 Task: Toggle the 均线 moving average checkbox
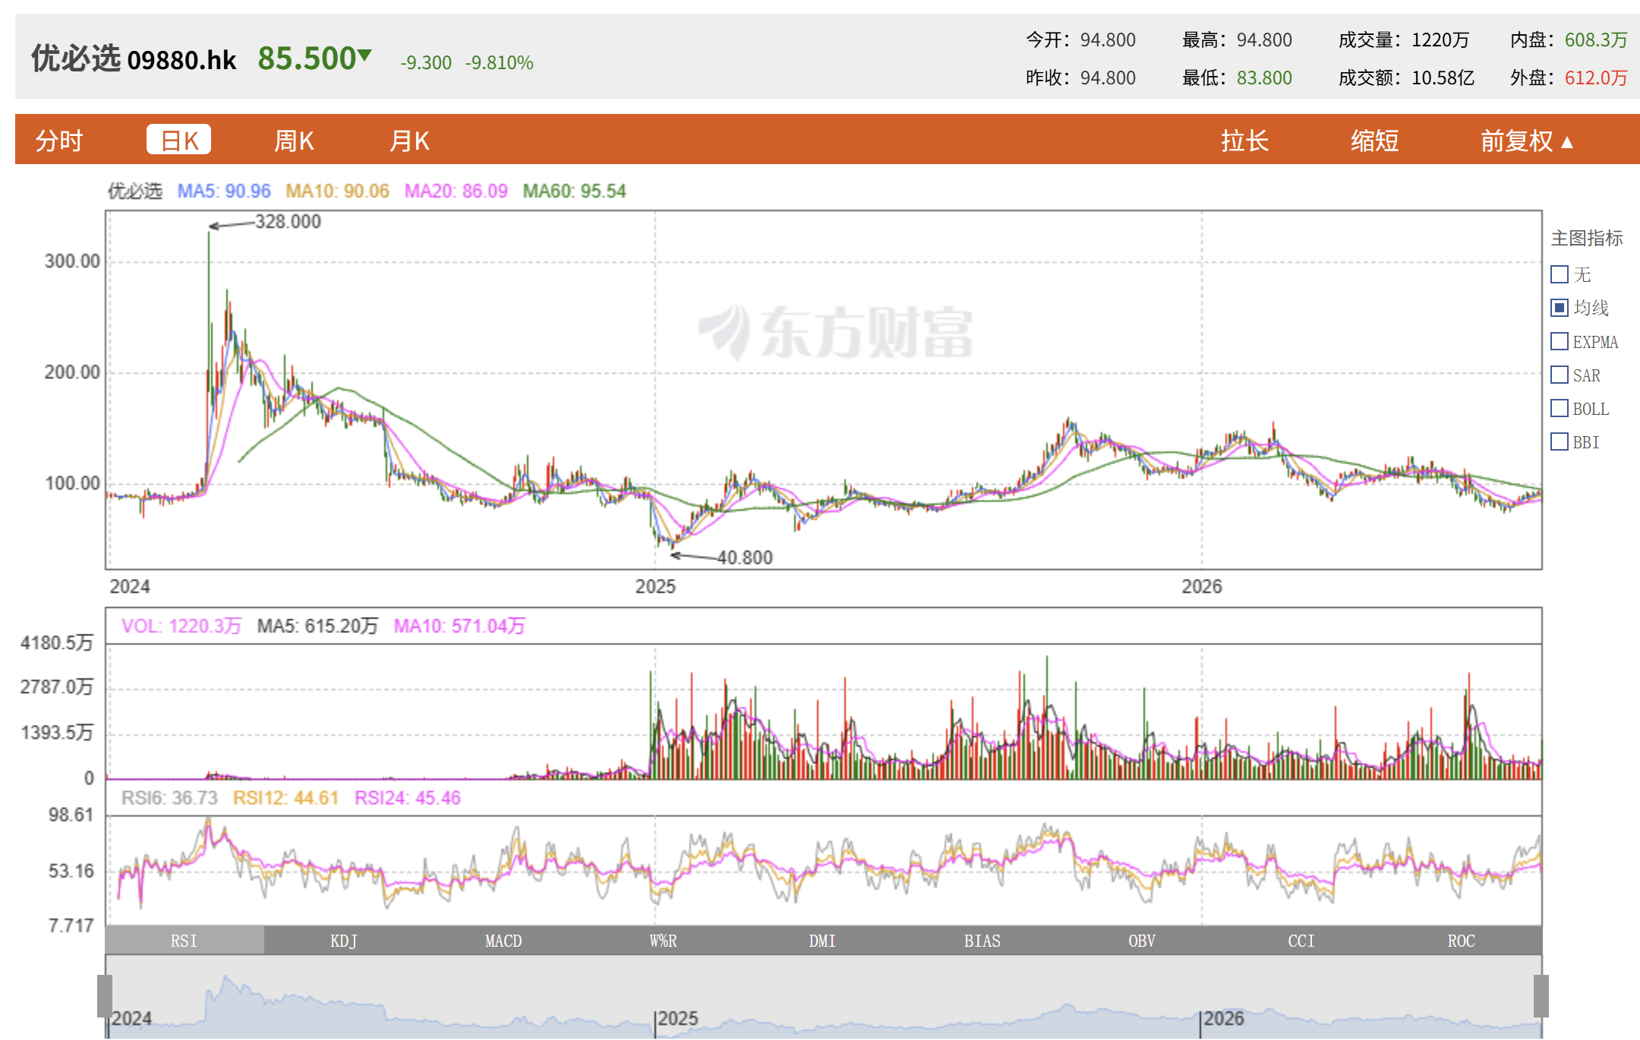tap(1559, 308)
